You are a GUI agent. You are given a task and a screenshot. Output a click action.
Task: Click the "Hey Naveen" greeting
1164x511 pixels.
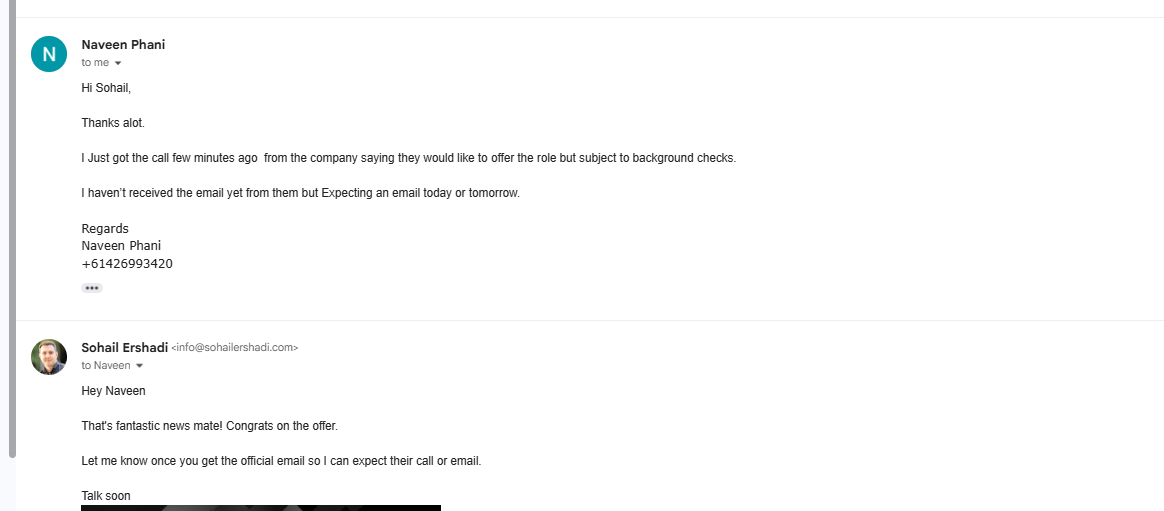click(113, 391)
